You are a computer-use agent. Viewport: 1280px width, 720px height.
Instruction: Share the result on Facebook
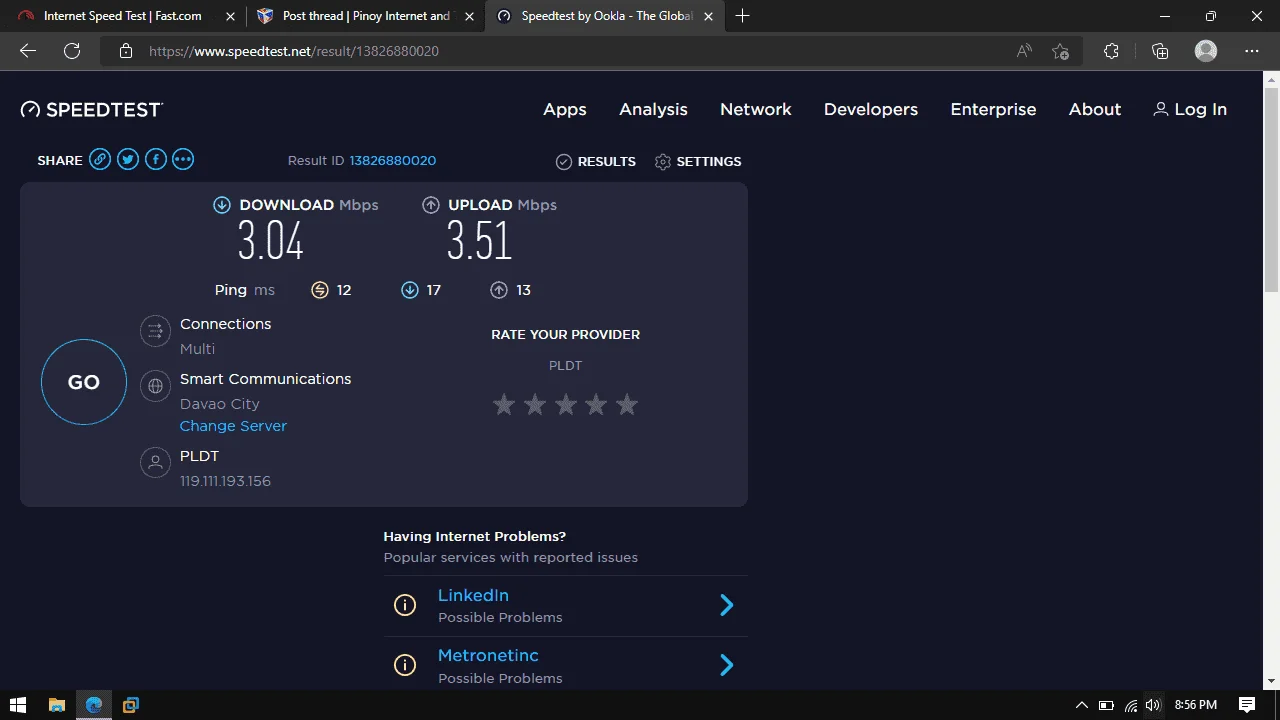click(x=155, y=159)
